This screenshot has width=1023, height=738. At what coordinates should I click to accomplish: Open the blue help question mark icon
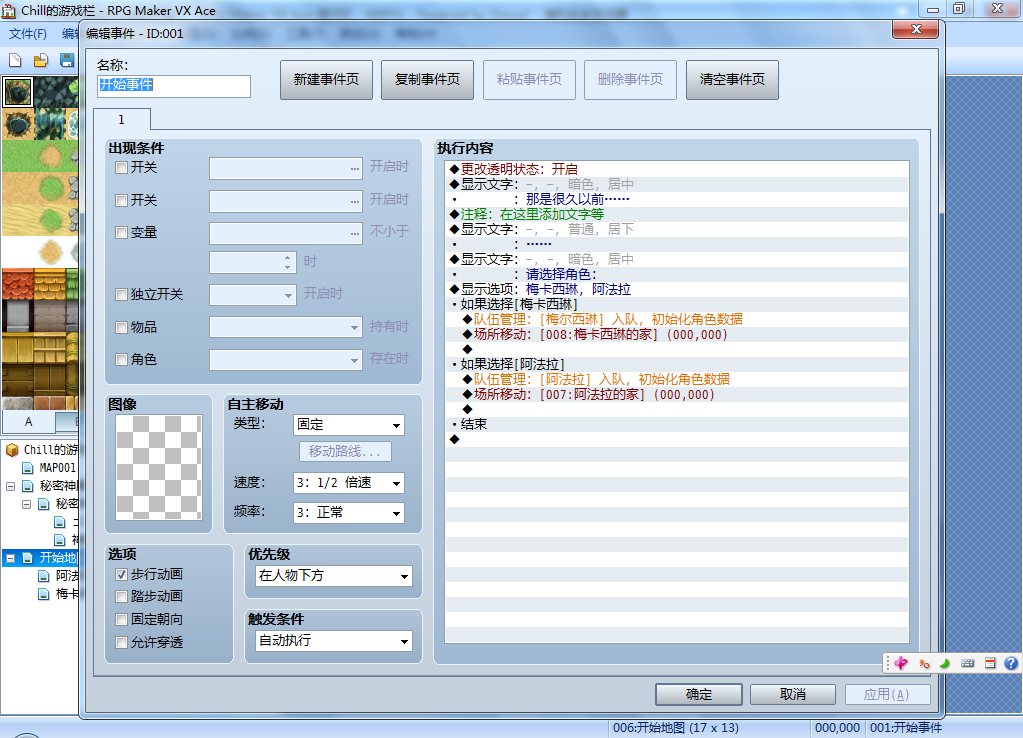pos(1011,664)
